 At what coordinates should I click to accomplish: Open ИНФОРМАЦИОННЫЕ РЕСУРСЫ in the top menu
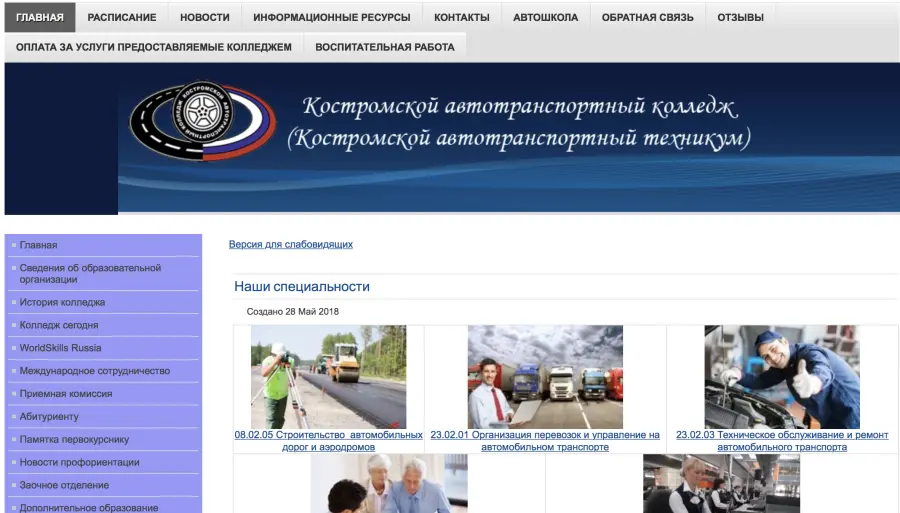(331, 18)
